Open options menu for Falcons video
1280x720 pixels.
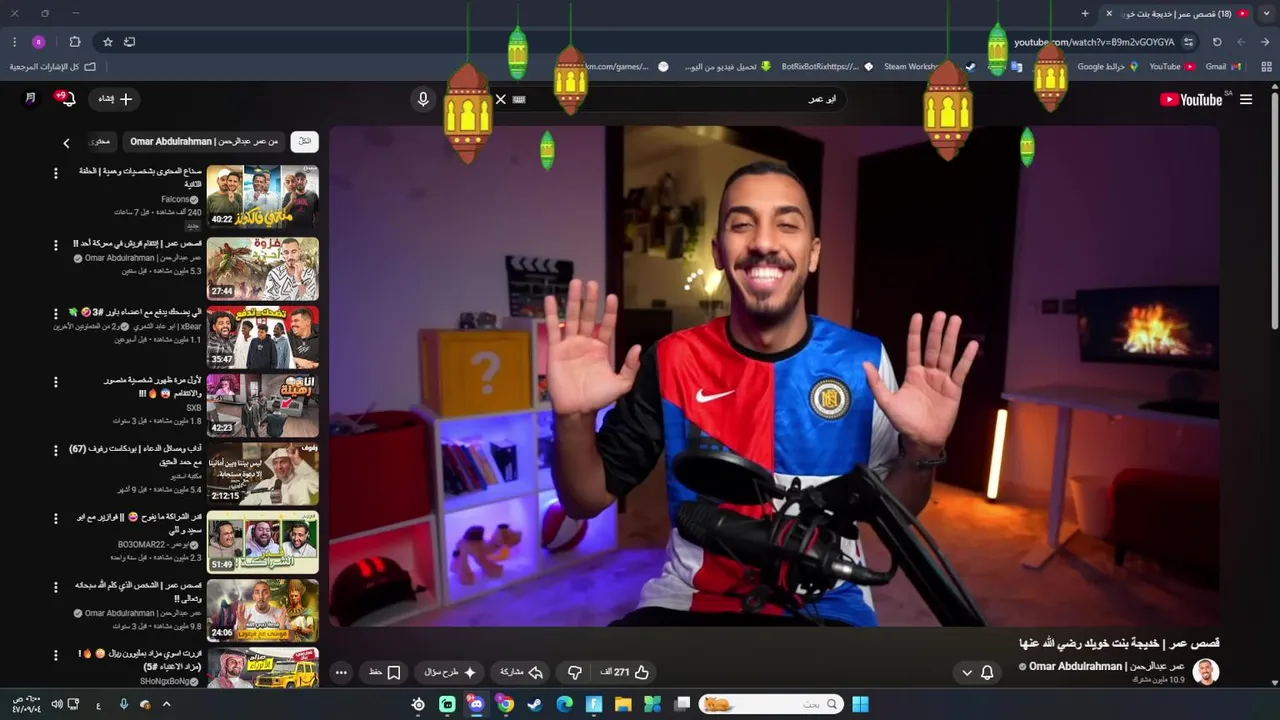pyautogui.click(x=56, y=173)
